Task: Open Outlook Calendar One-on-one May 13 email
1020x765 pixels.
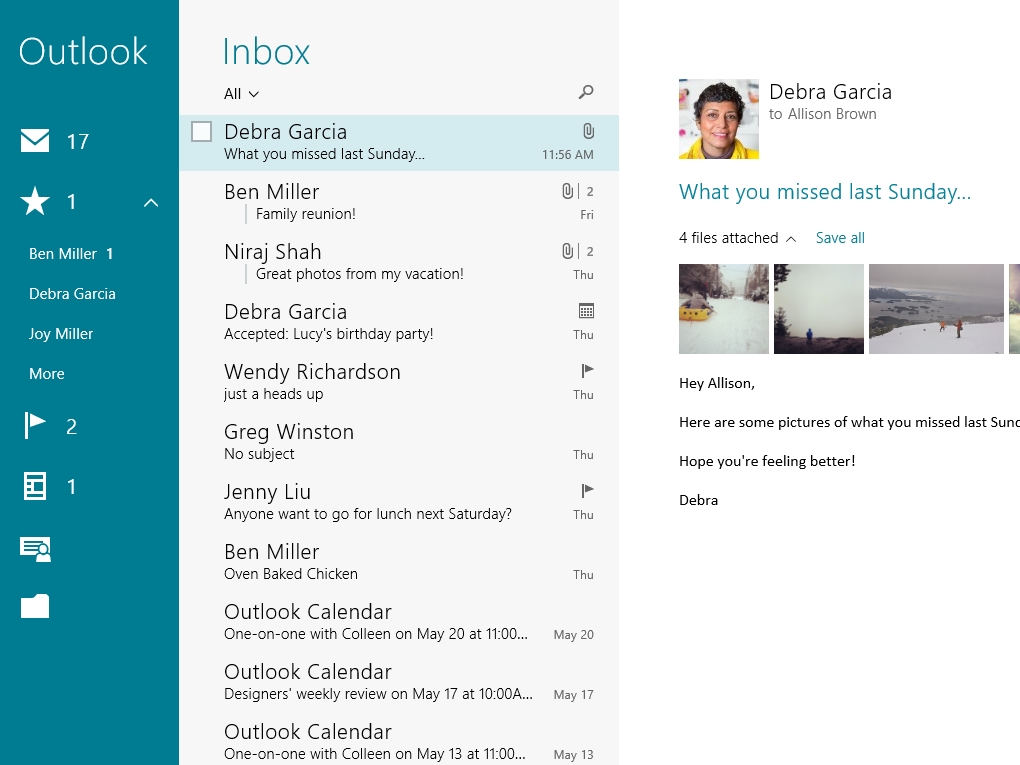Action: (399, 741)
